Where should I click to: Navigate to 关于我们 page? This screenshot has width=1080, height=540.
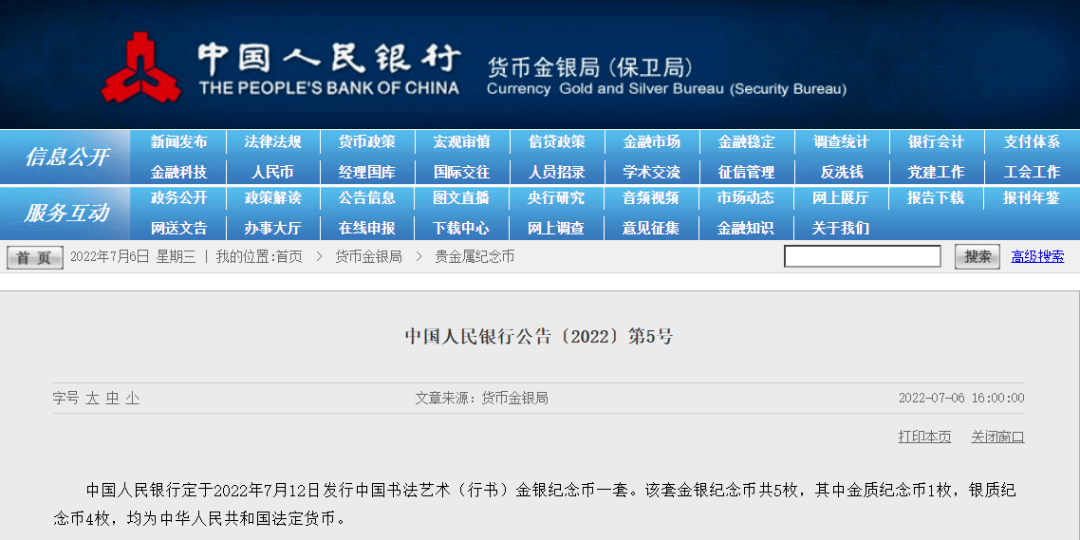coord(841,228)
